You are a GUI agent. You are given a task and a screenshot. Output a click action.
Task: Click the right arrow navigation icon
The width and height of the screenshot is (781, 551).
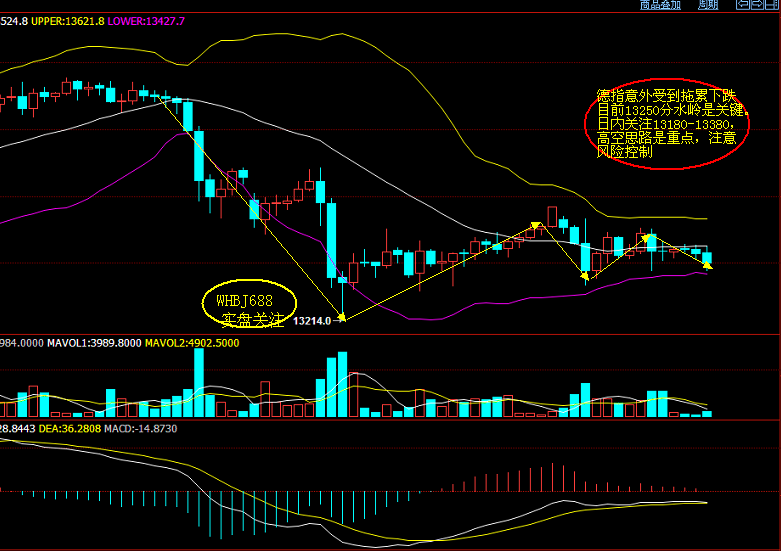[758, 5]
